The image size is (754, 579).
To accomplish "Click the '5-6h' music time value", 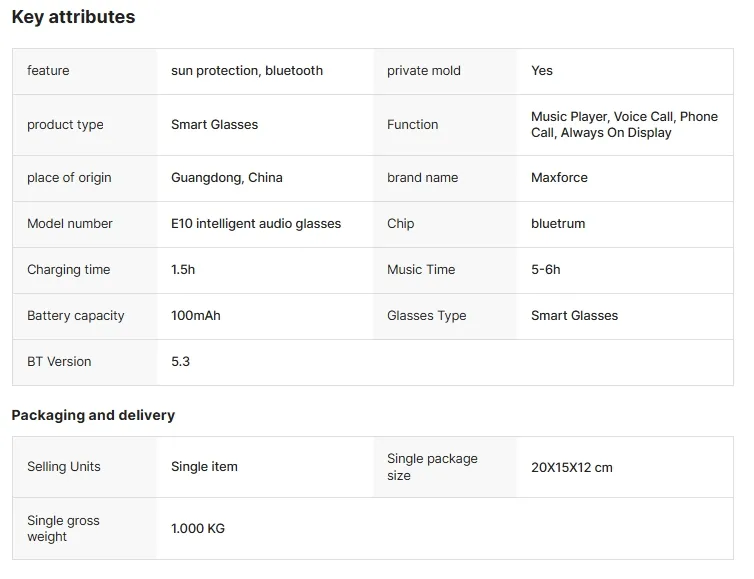I will [546, 270].
